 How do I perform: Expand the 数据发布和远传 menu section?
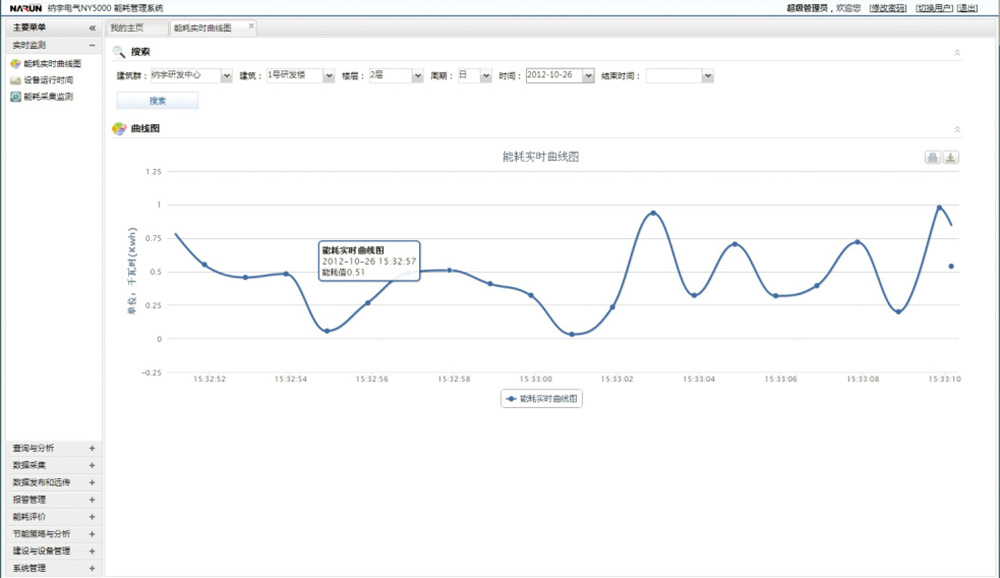click(x=92, y=483)
